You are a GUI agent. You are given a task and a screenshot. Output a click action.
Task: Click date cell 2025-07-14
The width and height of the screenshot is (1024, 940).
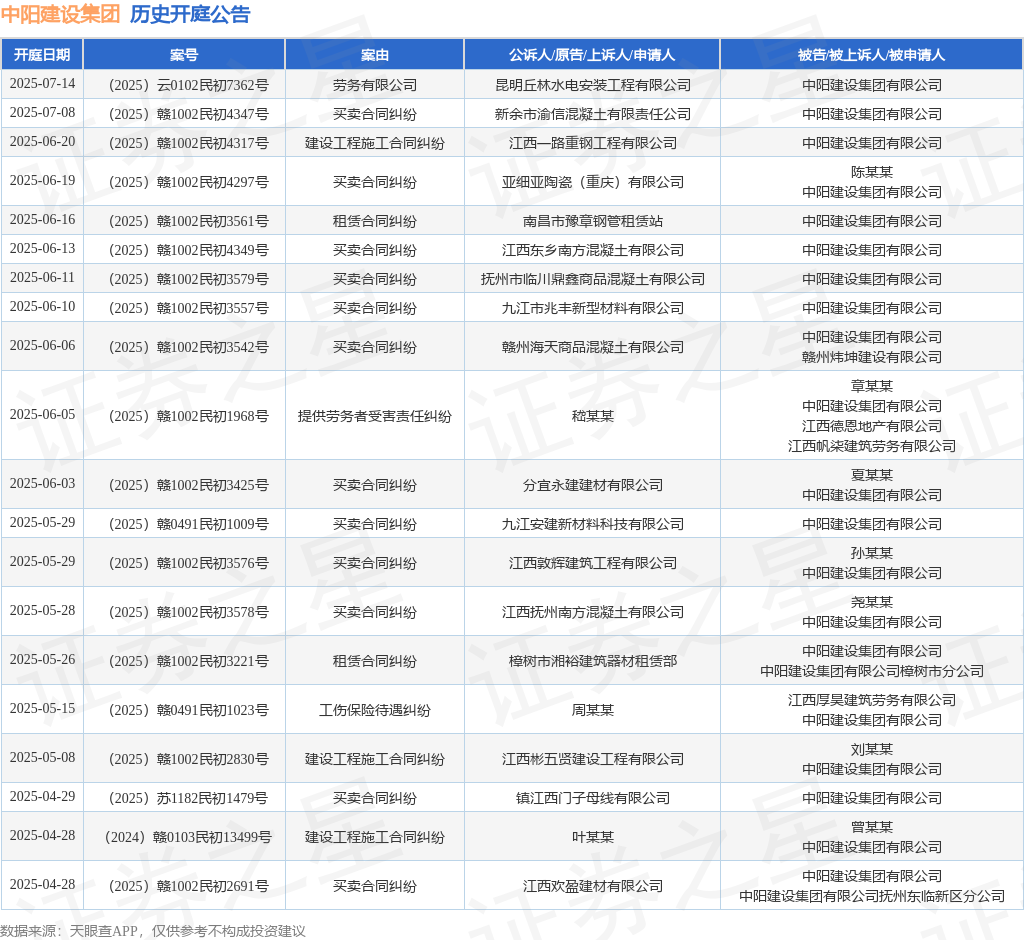[42, 84]
